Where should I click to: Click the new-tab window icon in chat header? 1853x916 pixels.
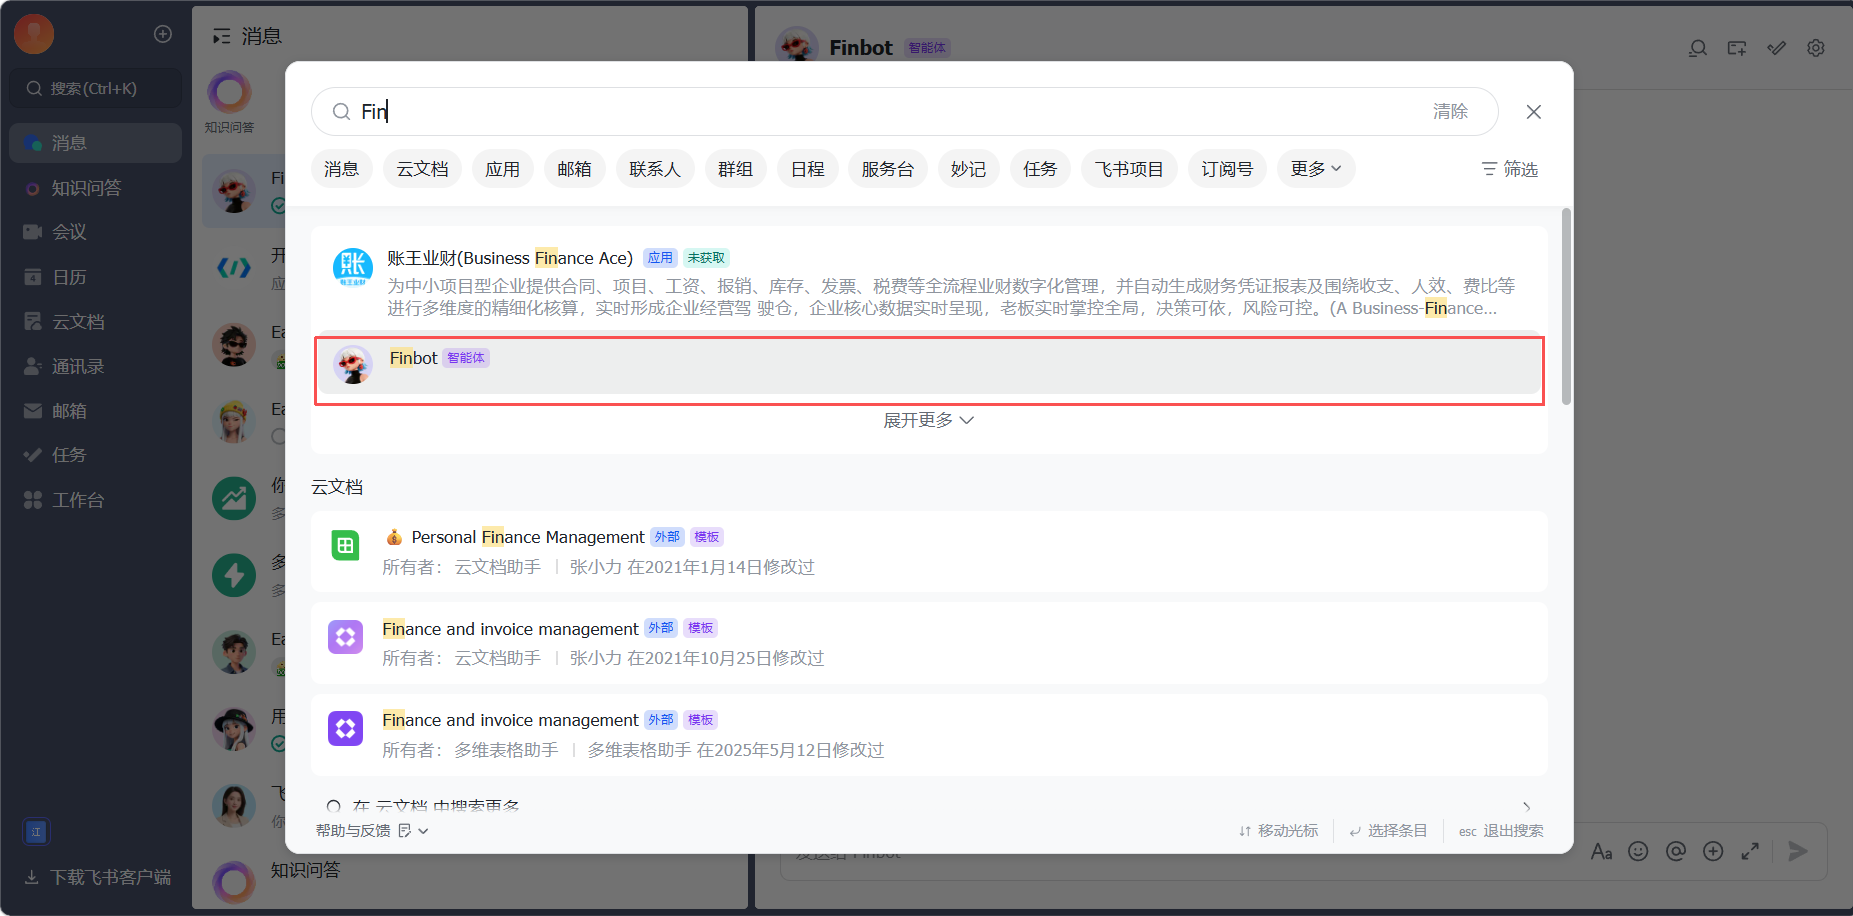click(1737, 48)
